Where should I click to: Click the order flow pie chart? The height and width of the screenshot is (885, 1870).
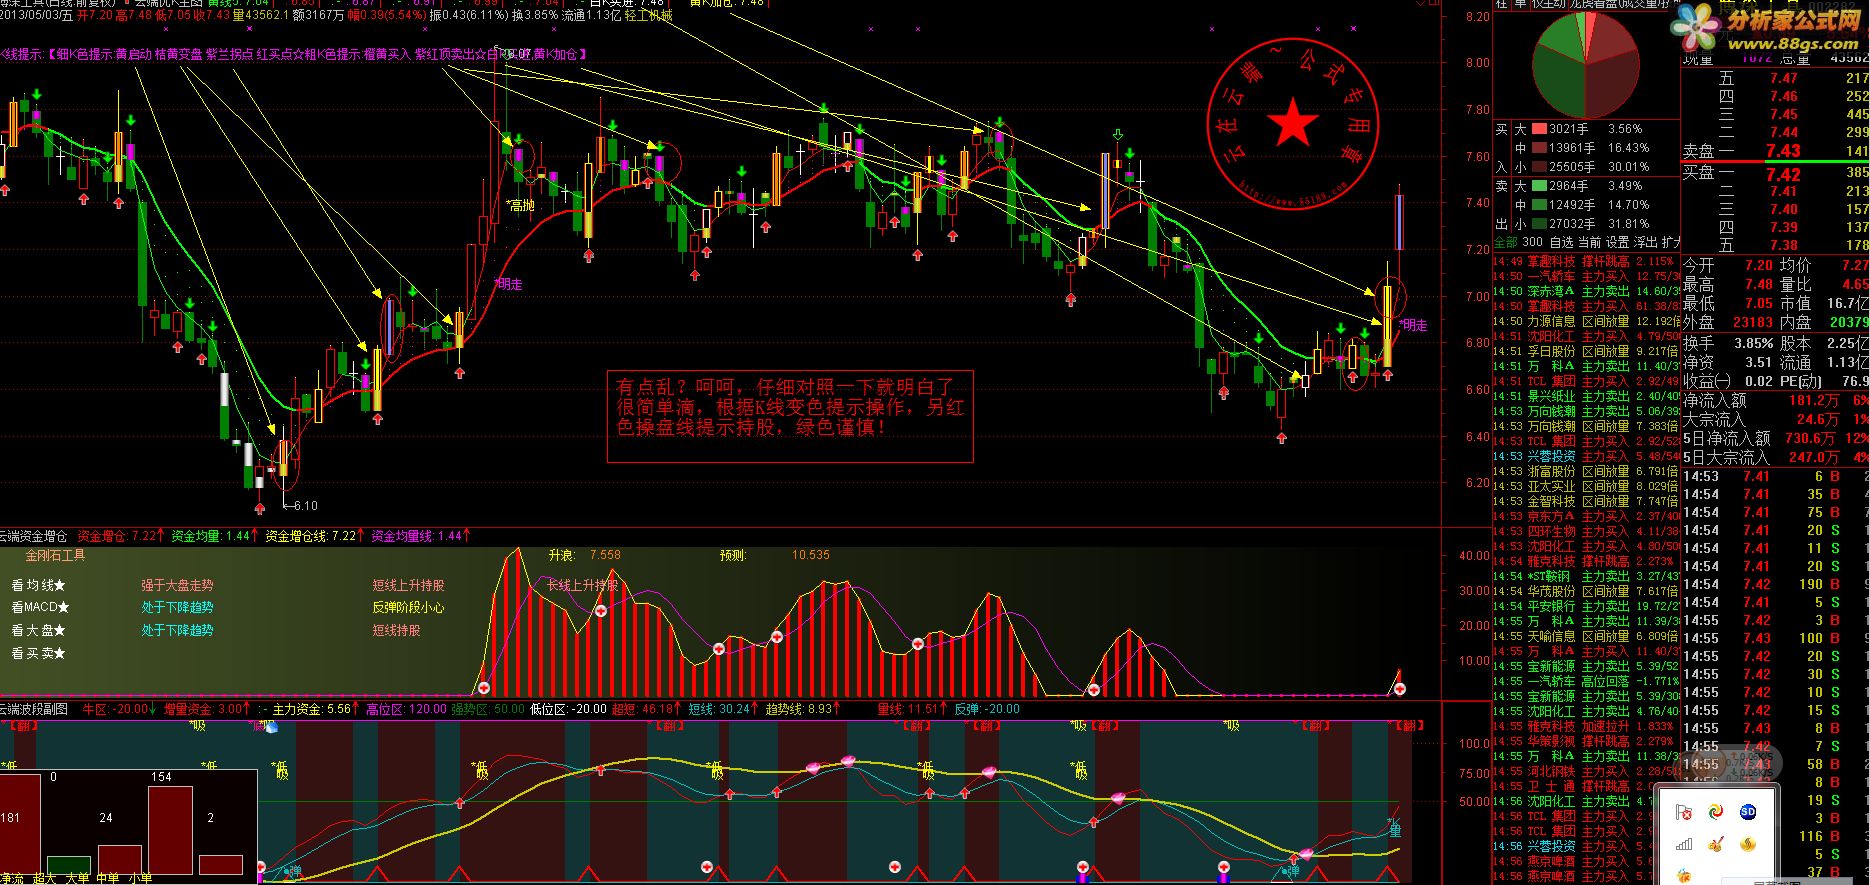pos(1587,65)
